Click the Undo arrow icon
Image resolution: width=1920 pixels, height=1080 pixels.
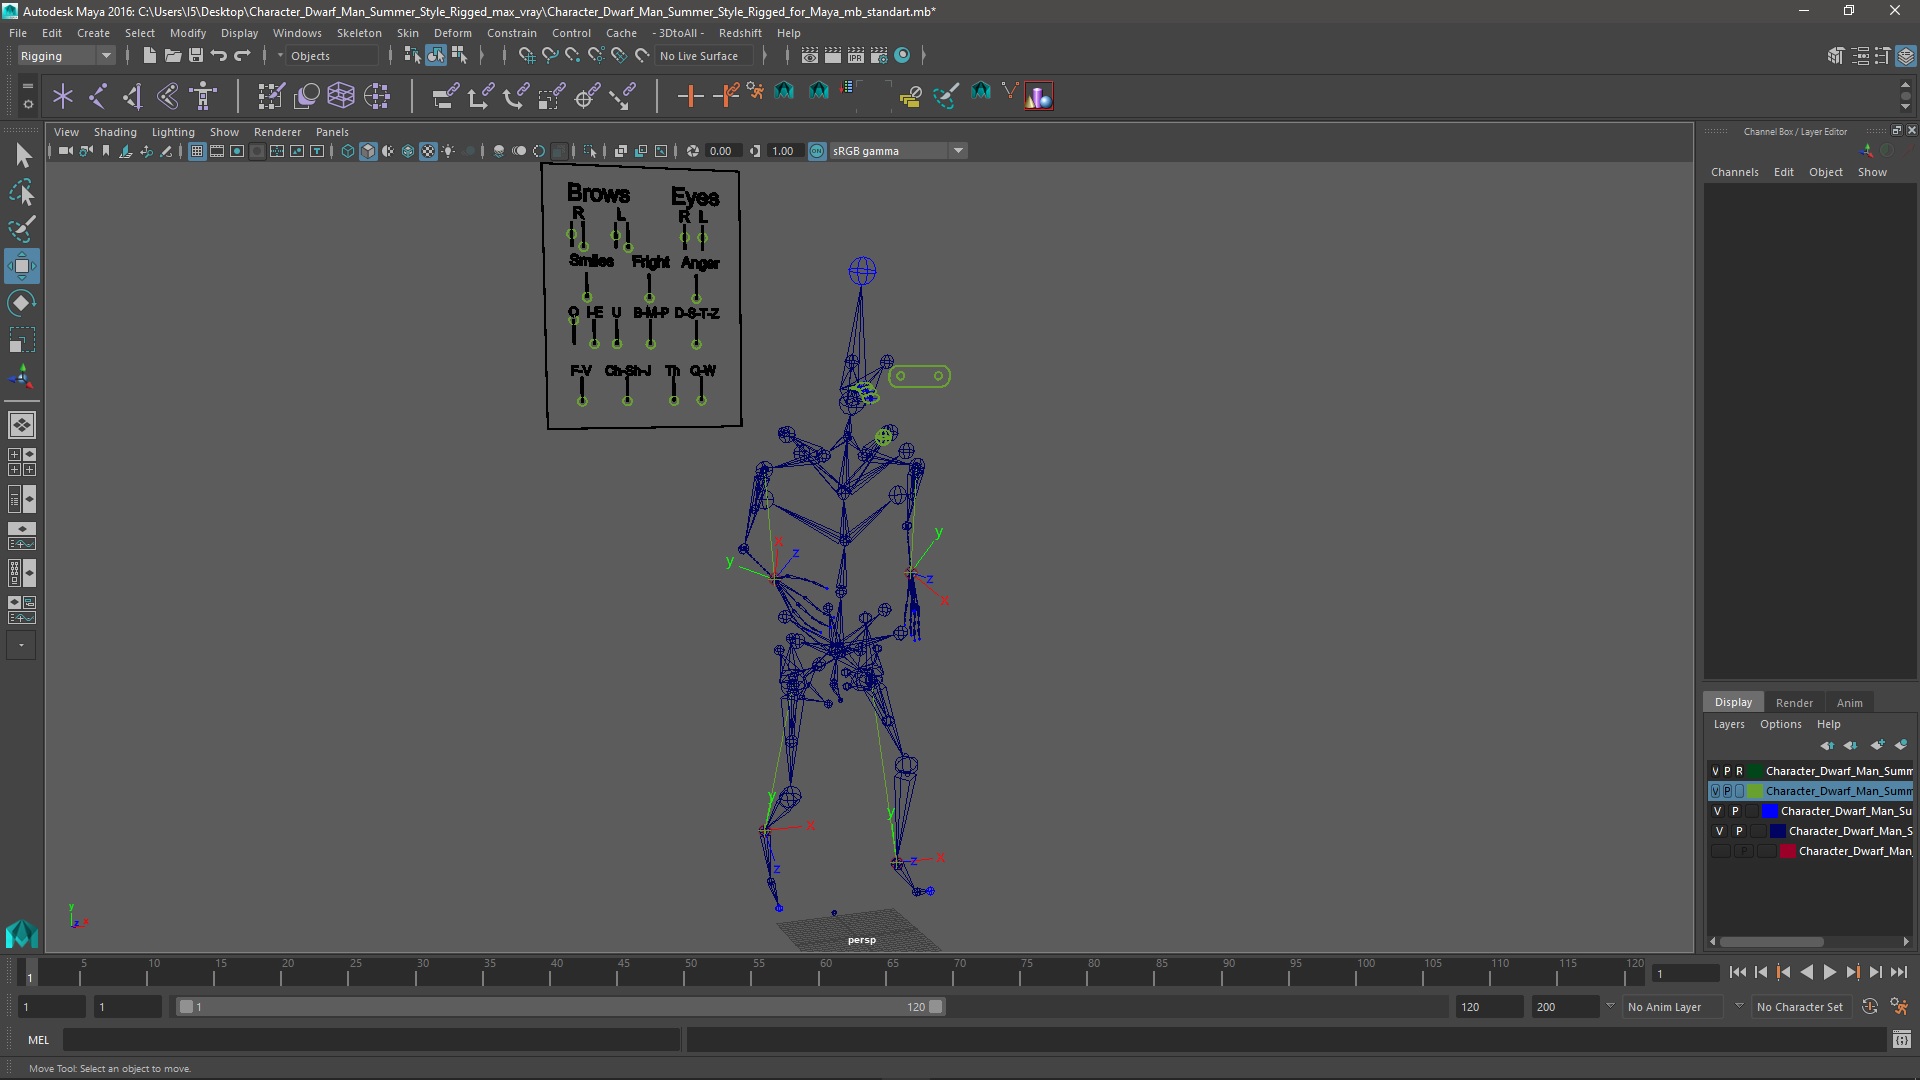(x=218, y=55)
